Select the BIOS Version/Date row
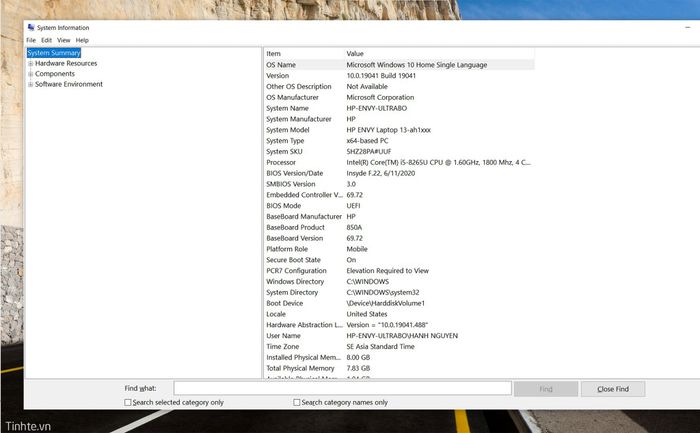The height and width of the screenshot is (433, 700). click(399, 173)
